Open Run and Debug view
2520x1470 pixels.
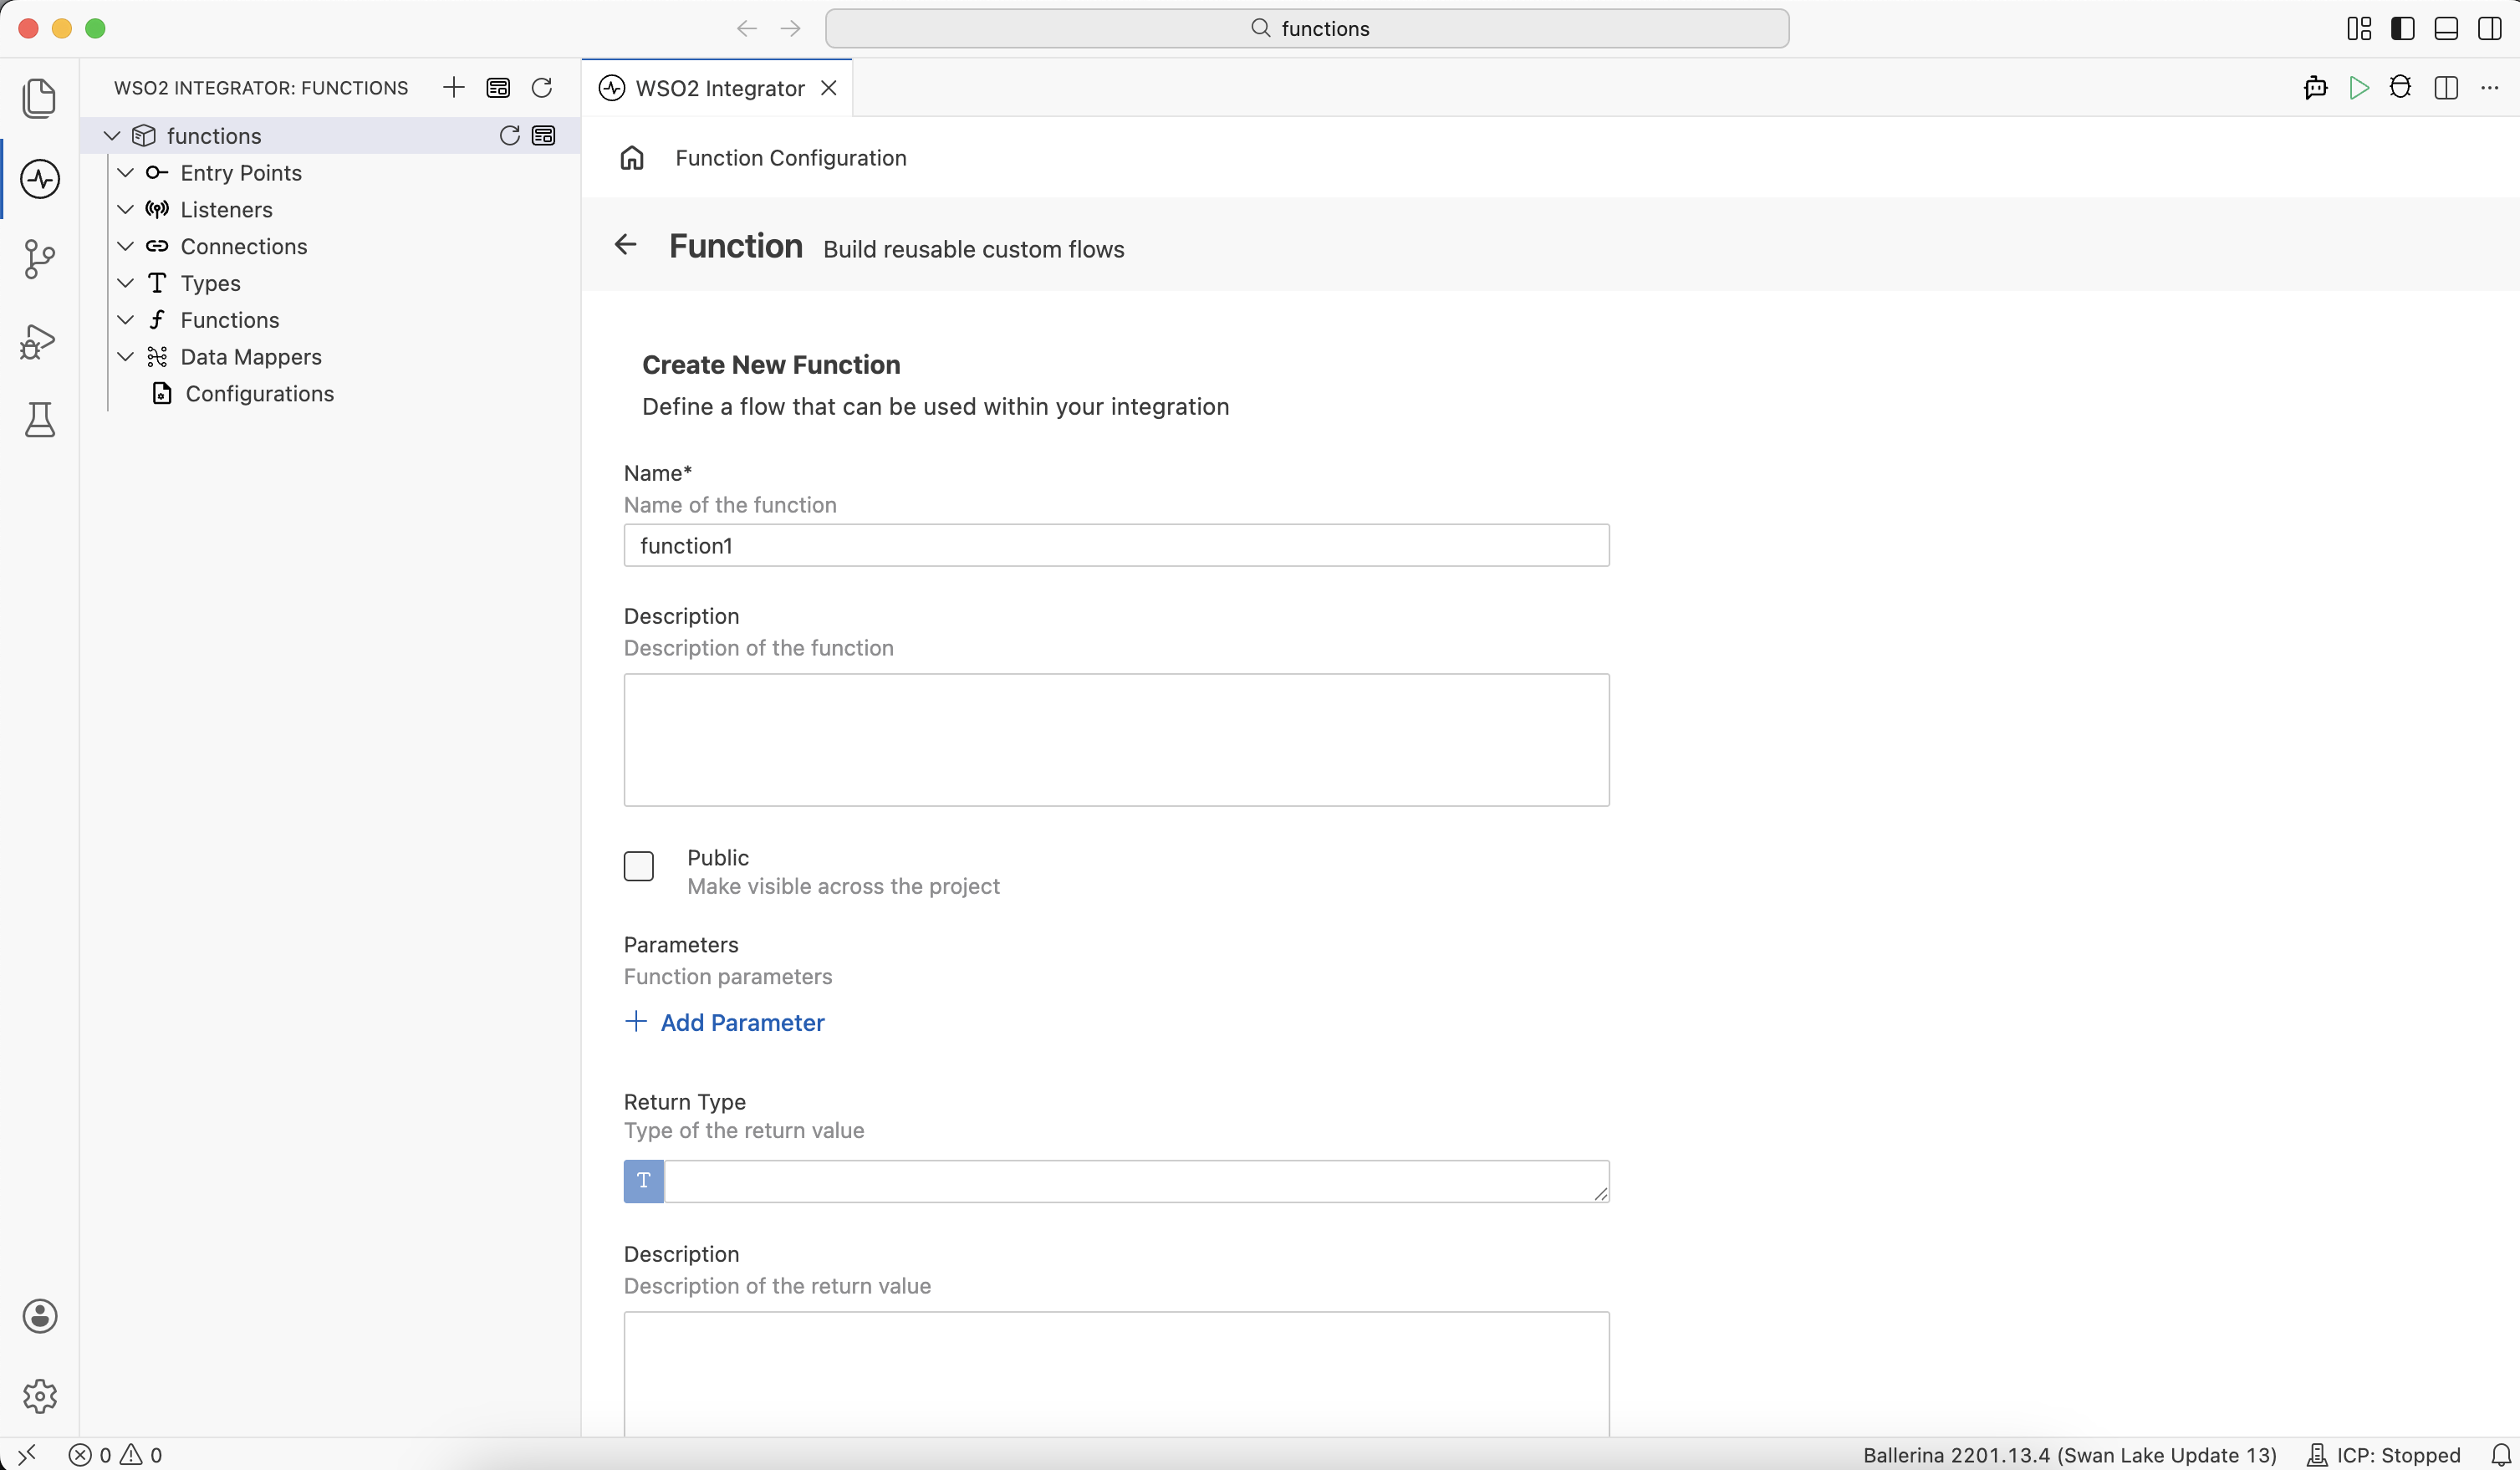39,340
